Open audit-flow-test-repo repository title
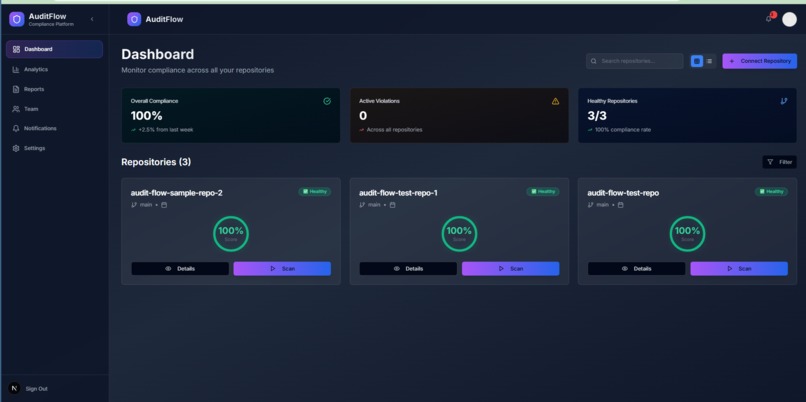Image resolution: width=806 pixels, height=402 pixels. click(622, 193)
